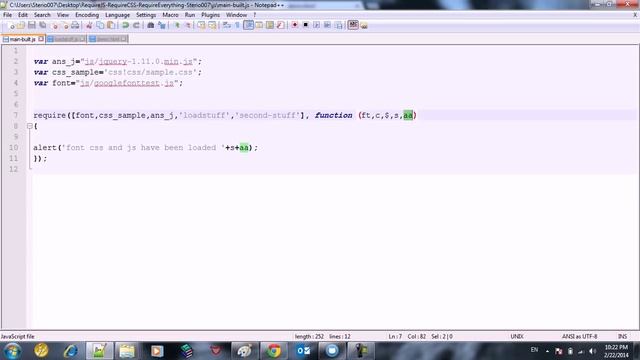
Task: Open the Plugins menu
Action: tap(210, 15)
